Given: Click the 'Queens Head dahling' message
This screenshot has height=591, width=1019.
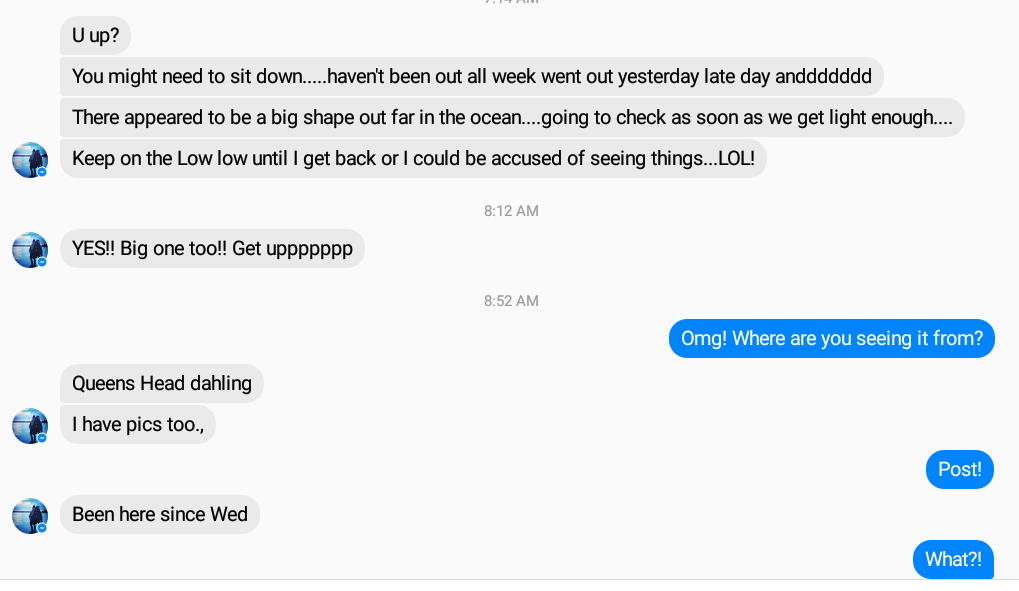Looking at the screenshot, I should pyautogui.click(x=161, y=384).
